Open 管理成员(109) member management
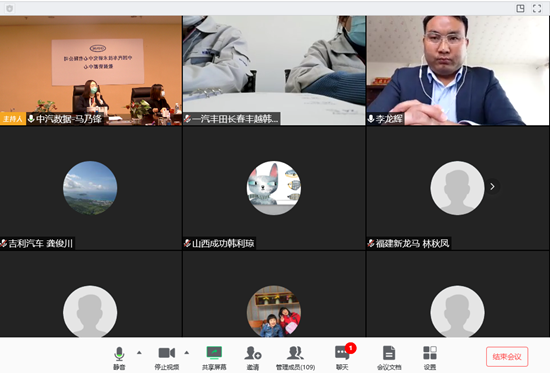 [x=295, y=358]
